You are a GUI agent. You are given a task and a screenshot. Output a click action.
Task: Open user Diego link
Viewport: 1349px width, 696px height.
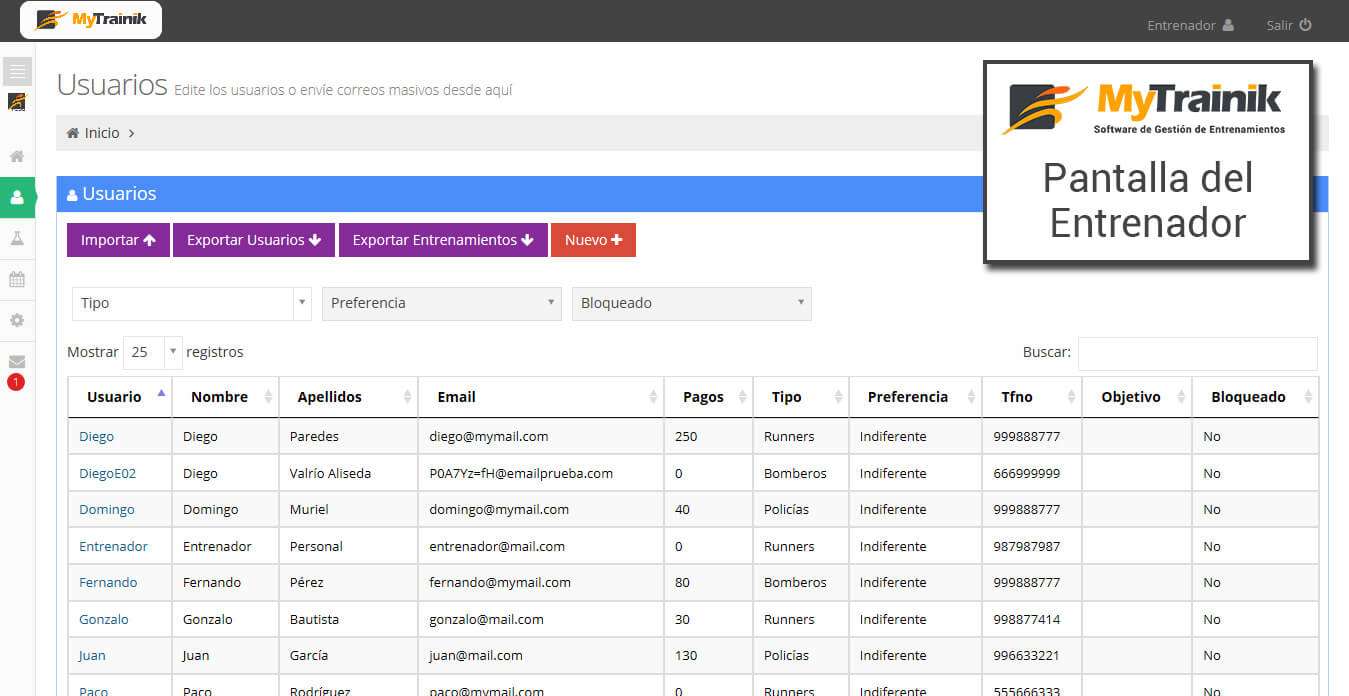click(96, 437)
